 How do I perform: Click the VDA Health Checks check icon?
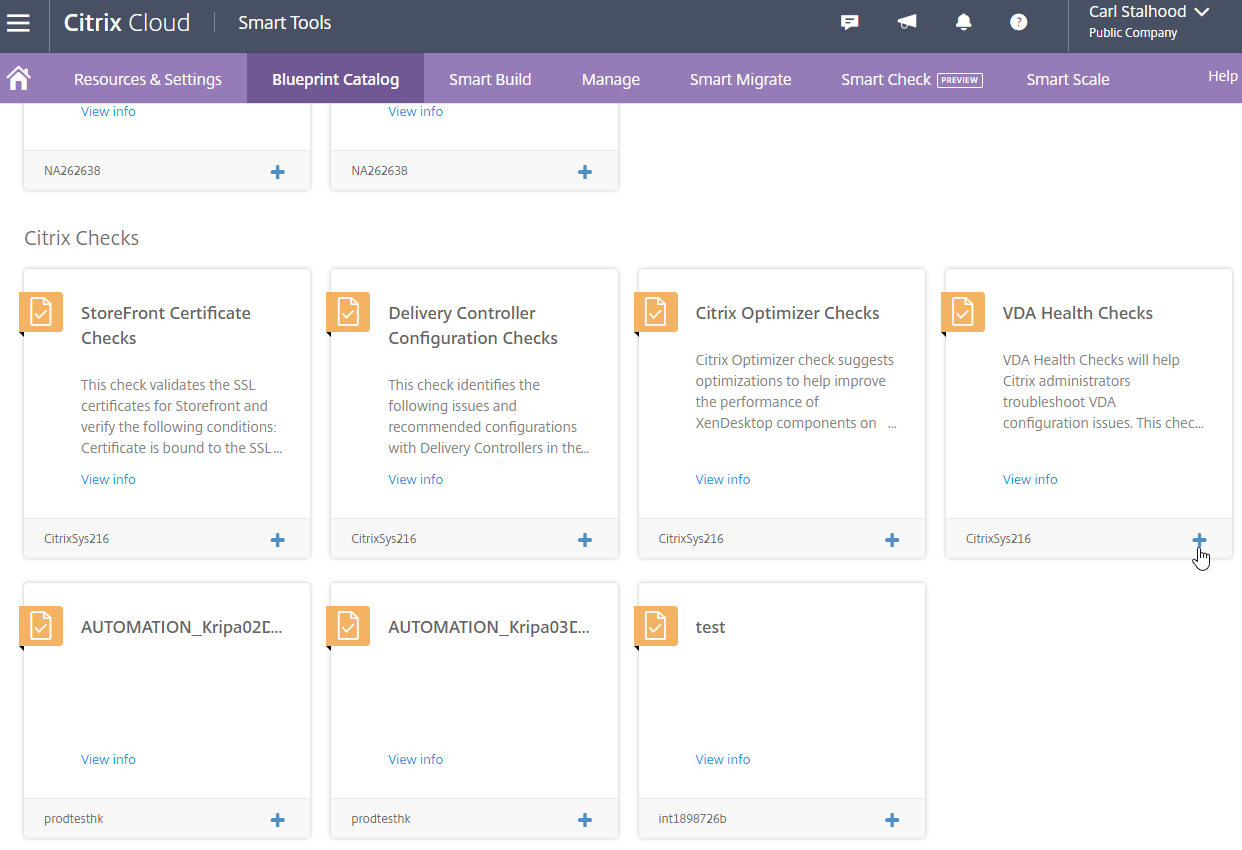[x=962, y=312]
